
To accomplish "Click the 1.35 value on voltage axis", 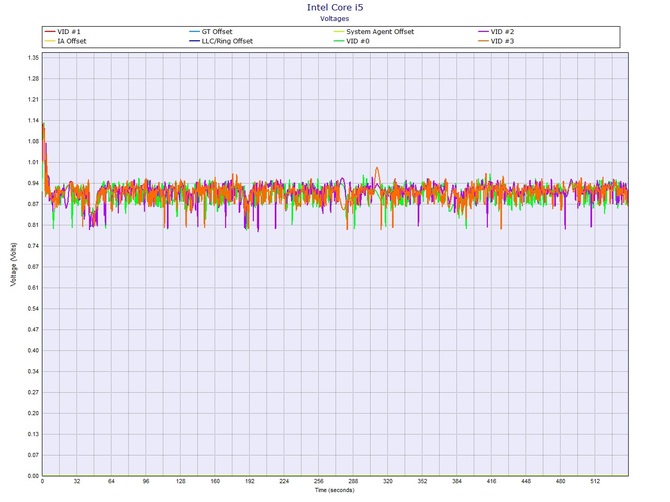I will click(34, 58).
